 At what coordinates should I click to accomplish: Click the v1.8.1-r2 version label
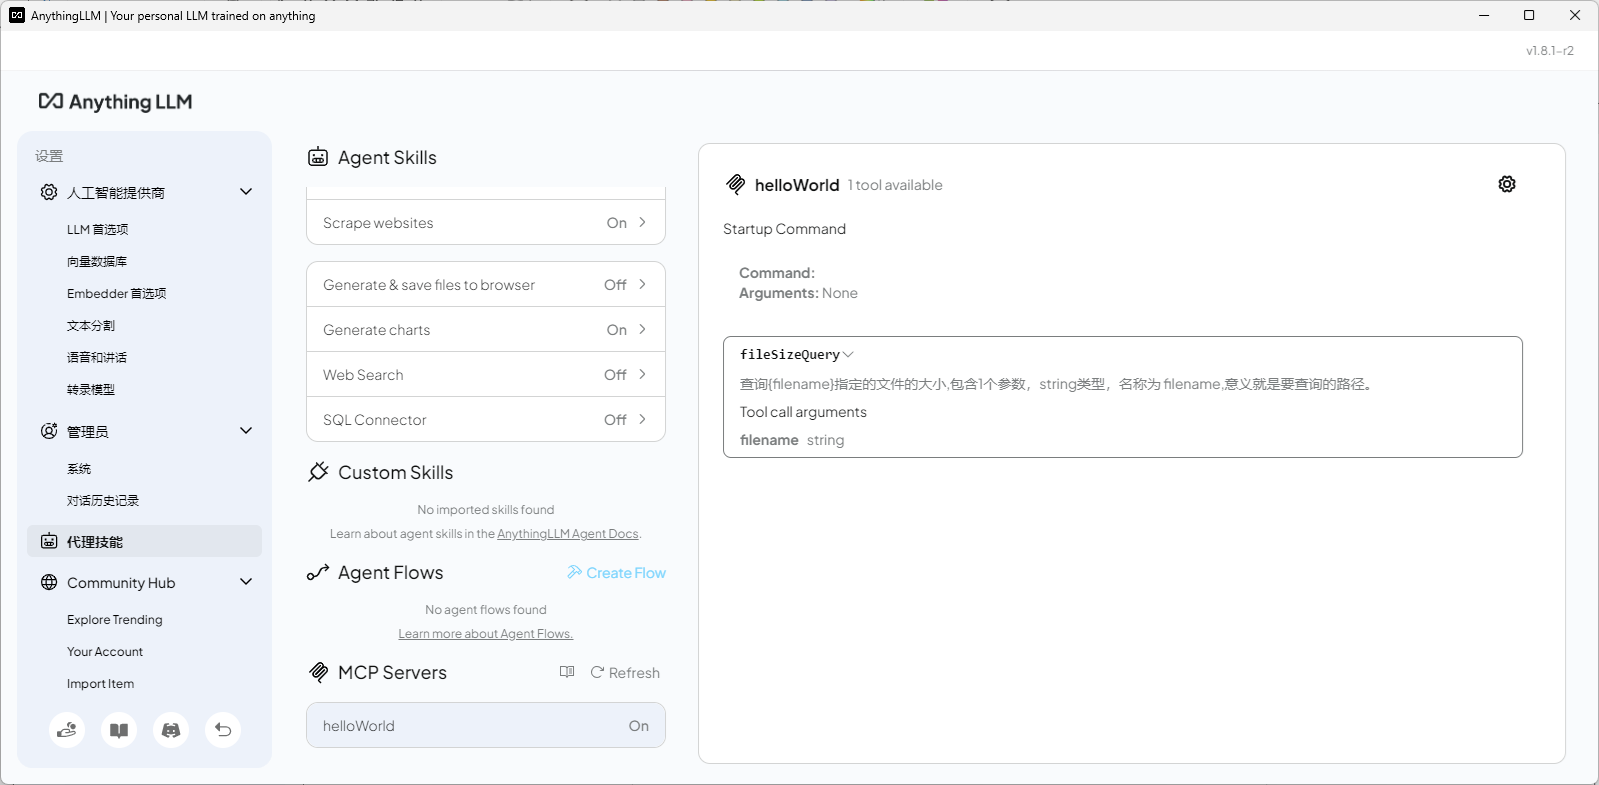pyautogui.click(x=1550, y=51)
